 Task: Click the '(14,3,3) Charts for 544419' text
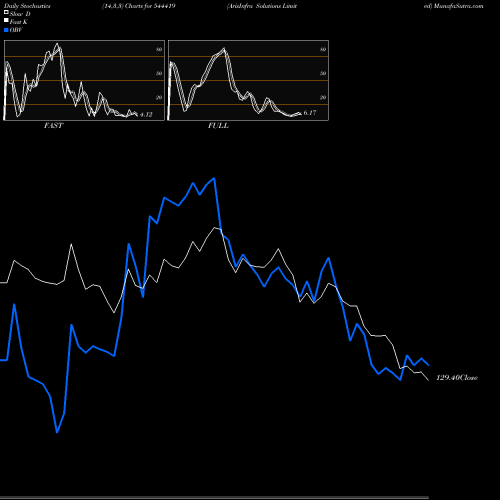[139, 6]
